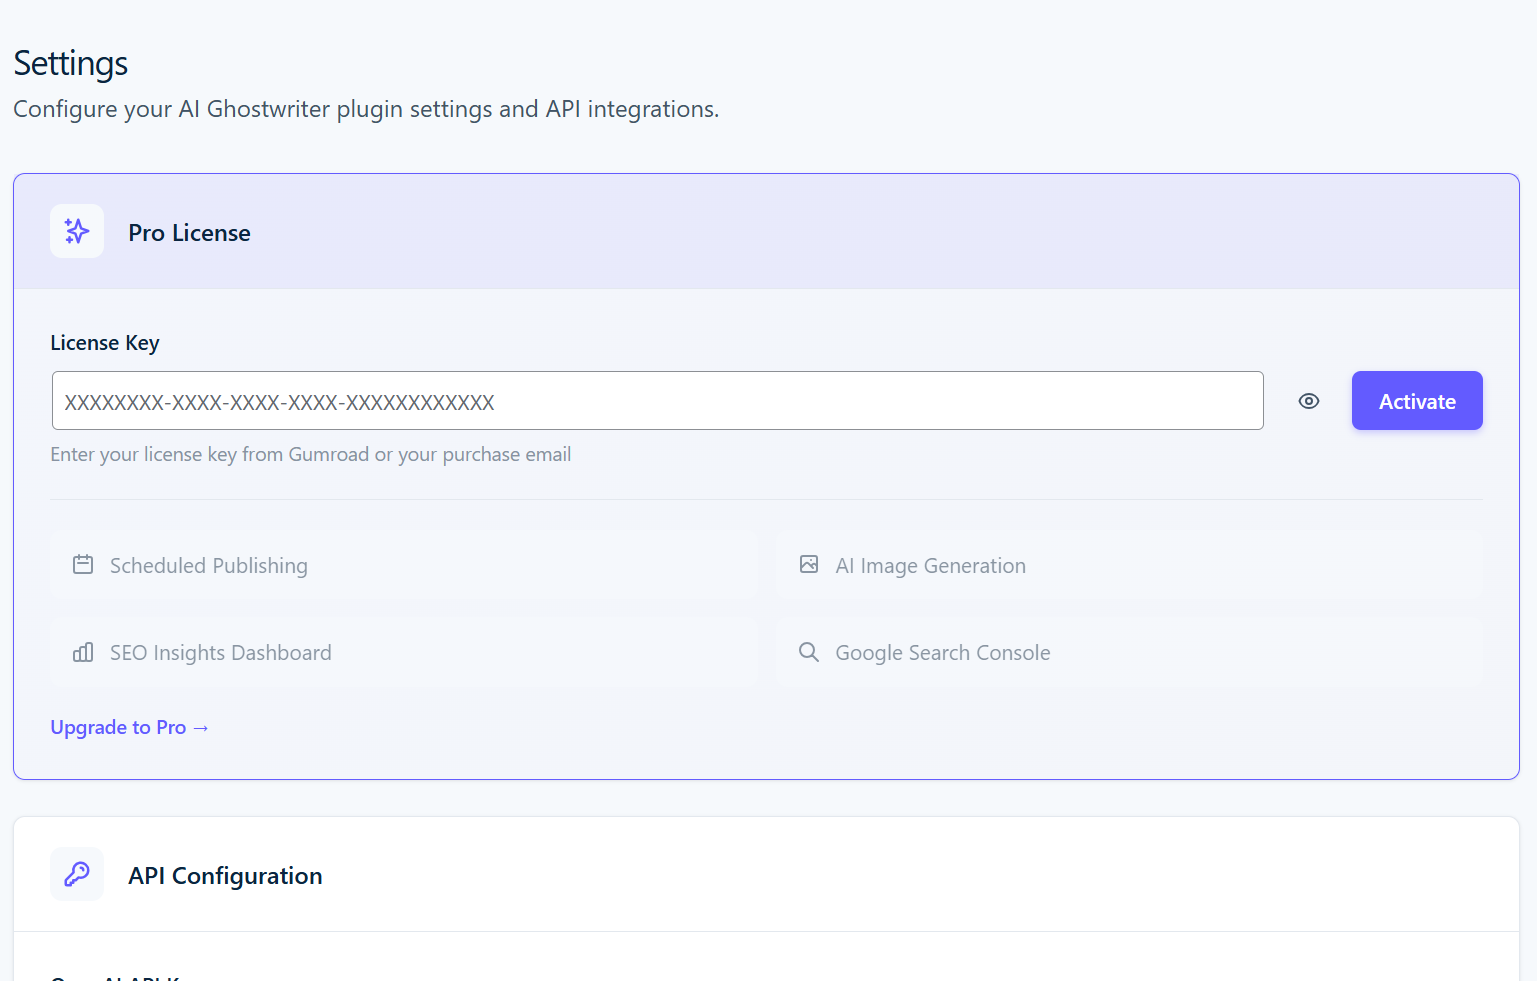Select the AI Image Generation feature card
The height and width of the screenshot is (981, 1537).
click(x=1130, y=565)
